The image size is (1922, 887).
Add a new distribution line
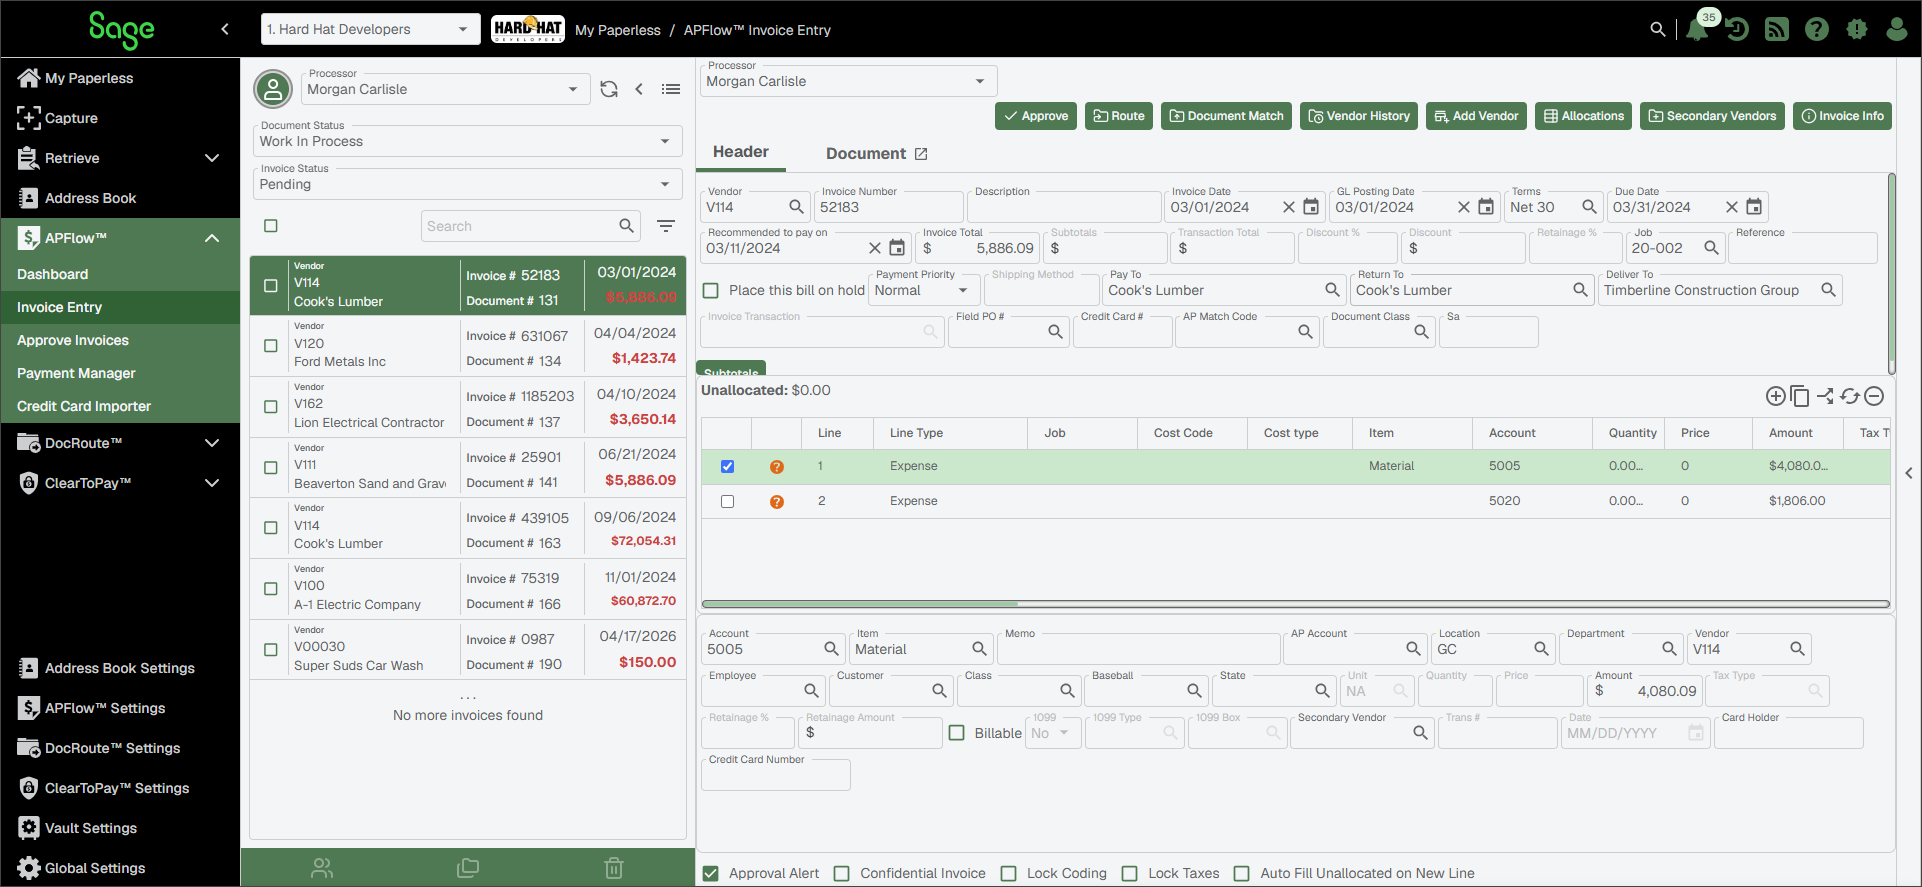pyautogui.click(x=1776, y=396)
